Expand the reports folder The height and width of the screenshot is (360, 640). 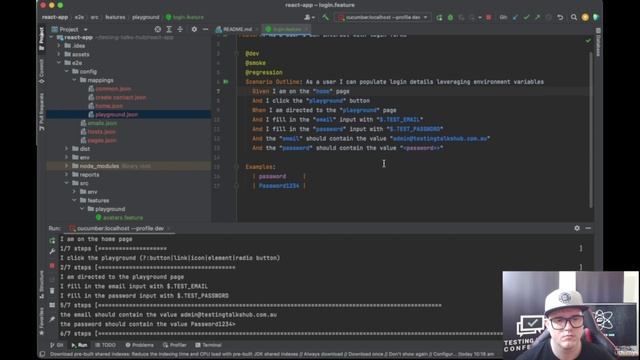coord(67,175)
